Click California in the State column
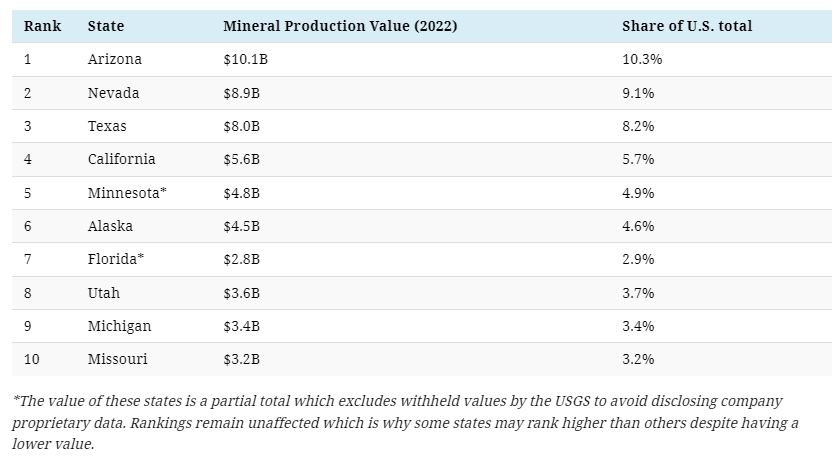The height and width of the screenshot is (460, 838). 122,159
